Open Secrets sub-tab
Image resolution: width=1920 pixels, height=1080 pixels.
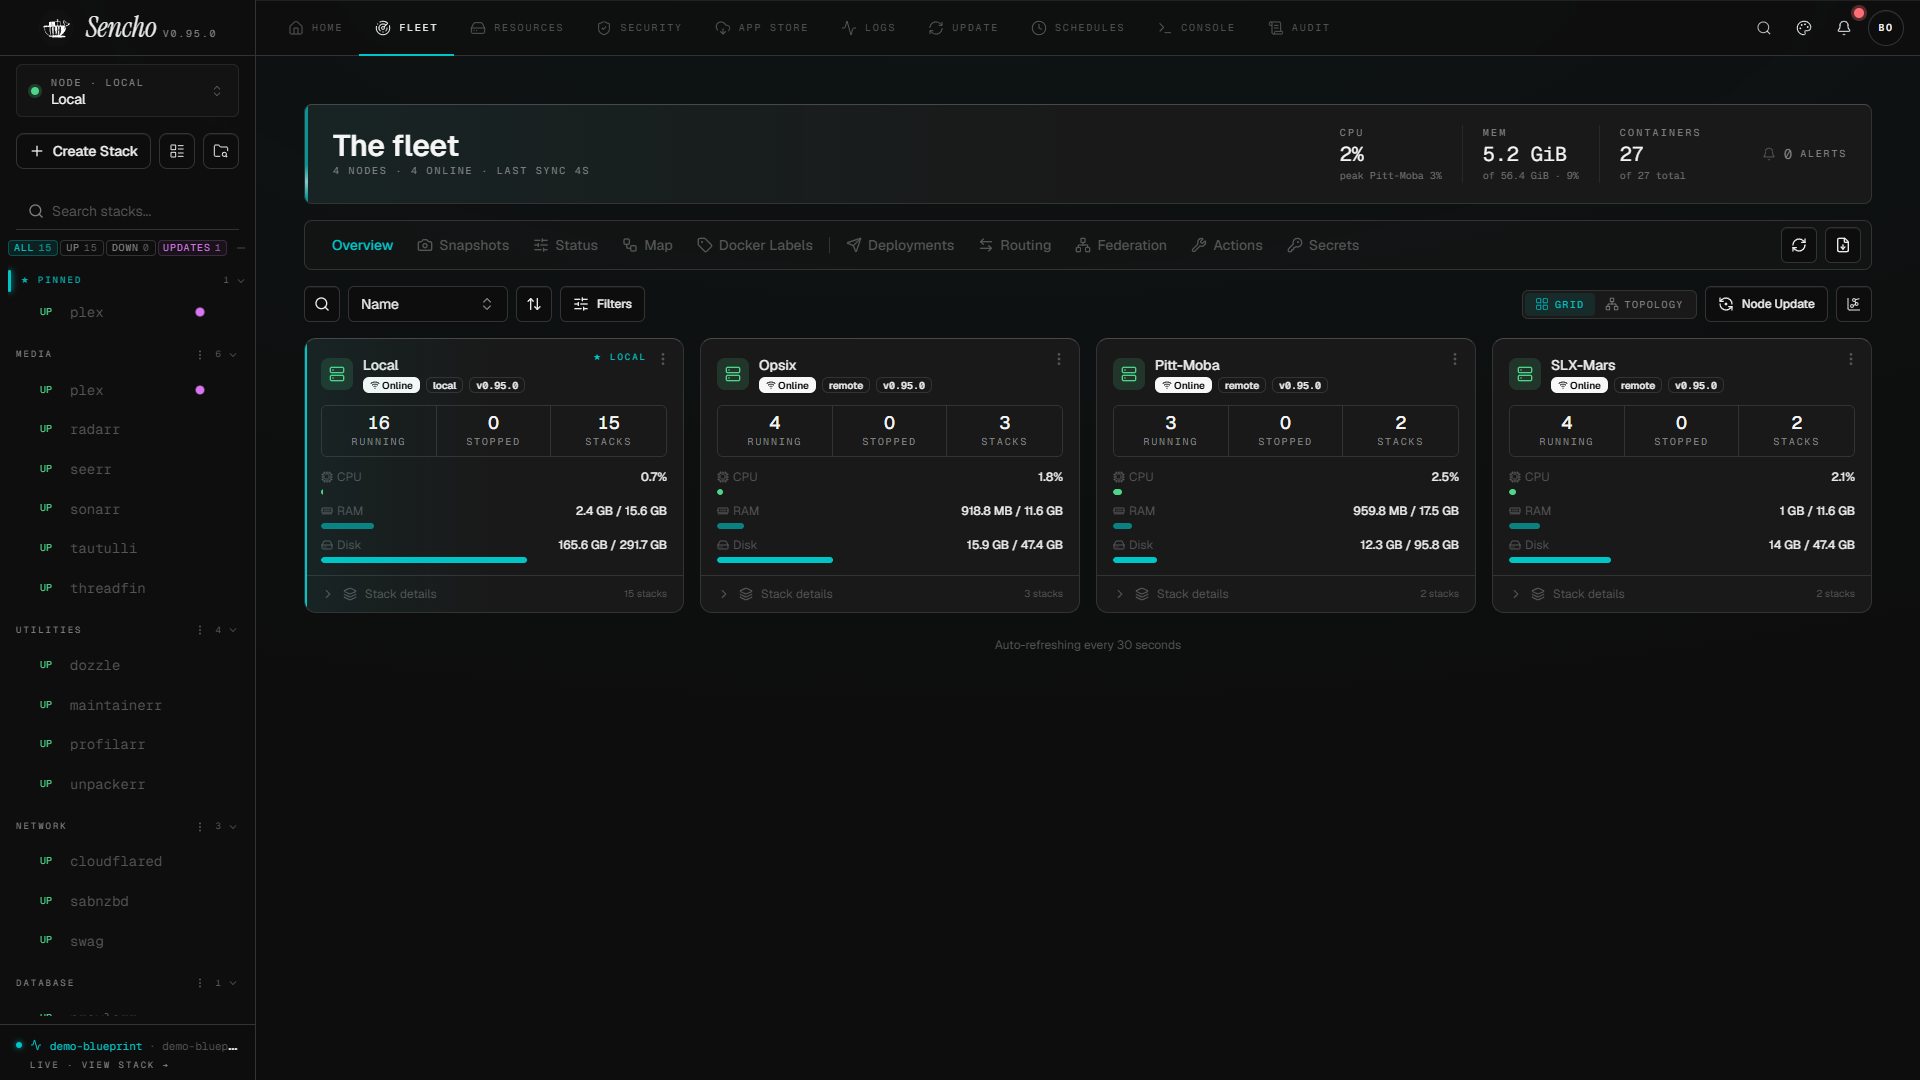point(1323,245)
